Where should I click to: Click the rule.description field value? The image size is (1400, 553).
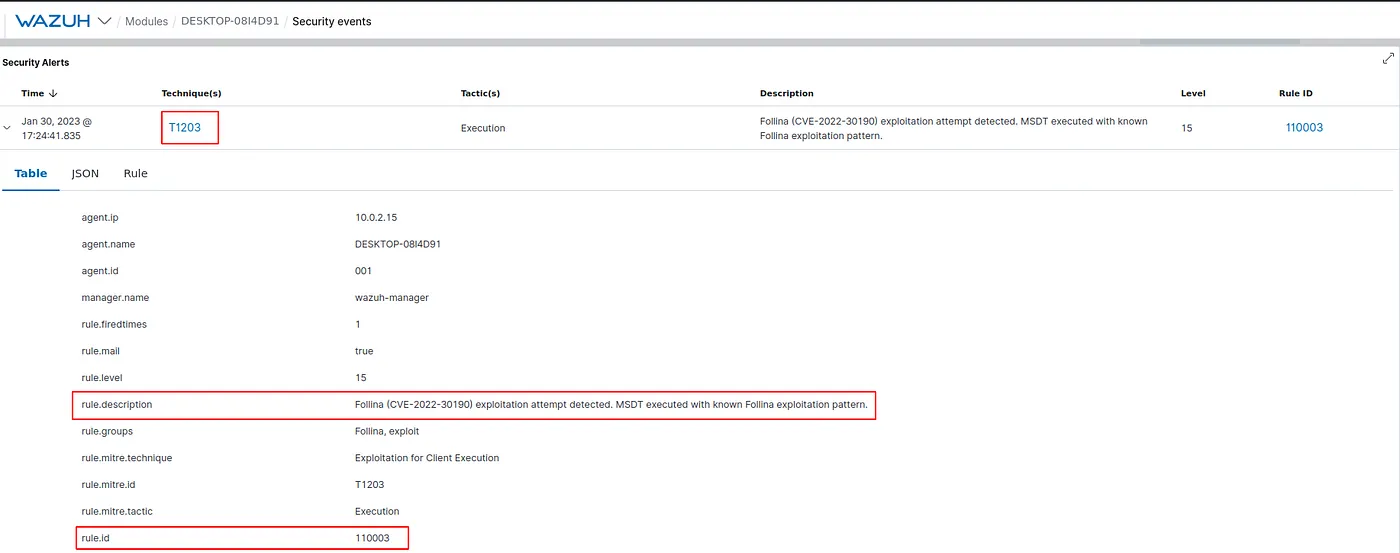click(x=611, y=405)
